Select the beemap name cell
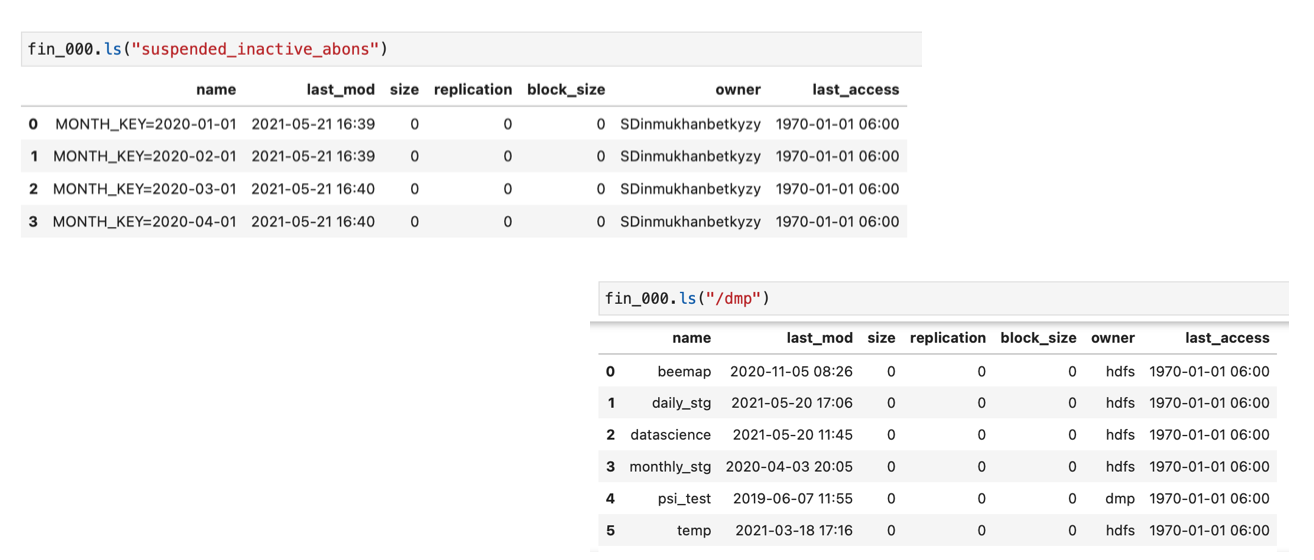 [685, 371]
